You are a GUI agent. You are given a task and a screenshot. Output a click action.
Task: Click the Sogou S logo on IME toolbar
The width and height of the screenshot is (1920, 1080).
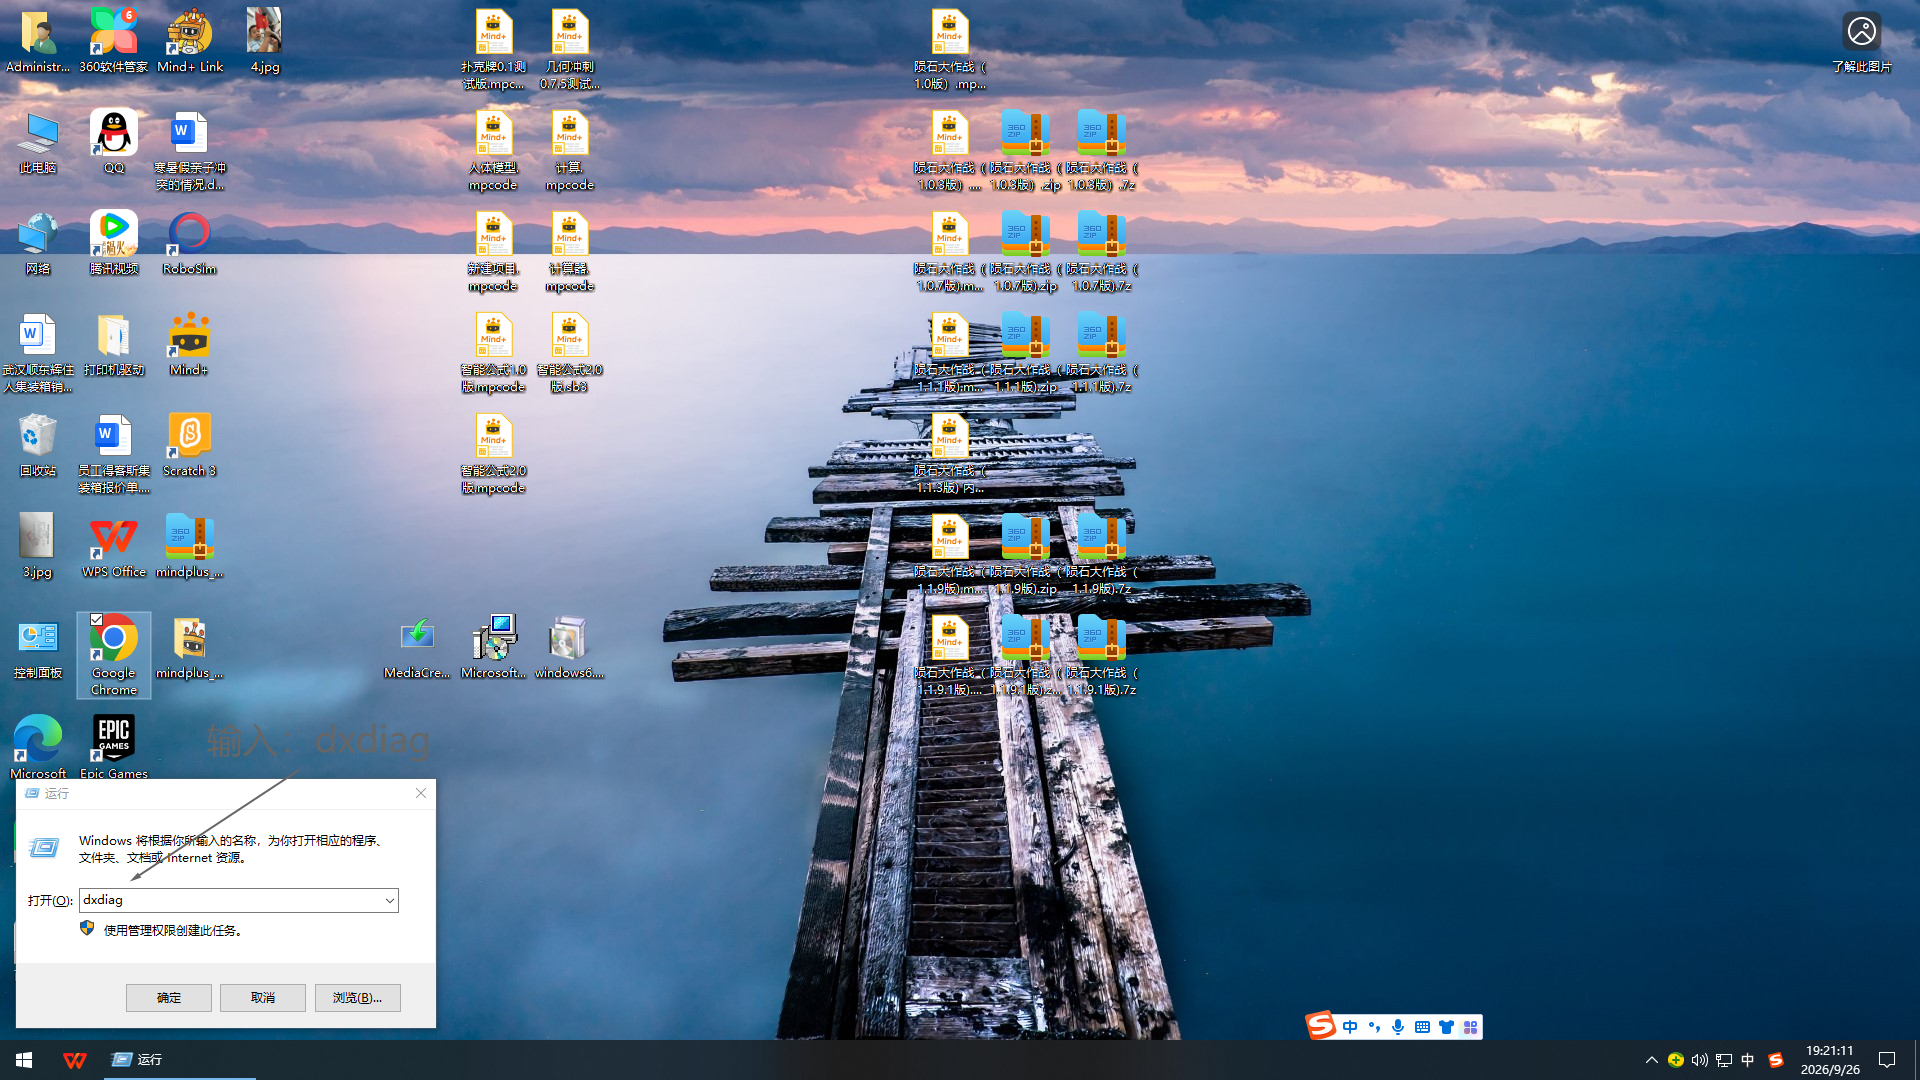[x=1321, y=1025]
